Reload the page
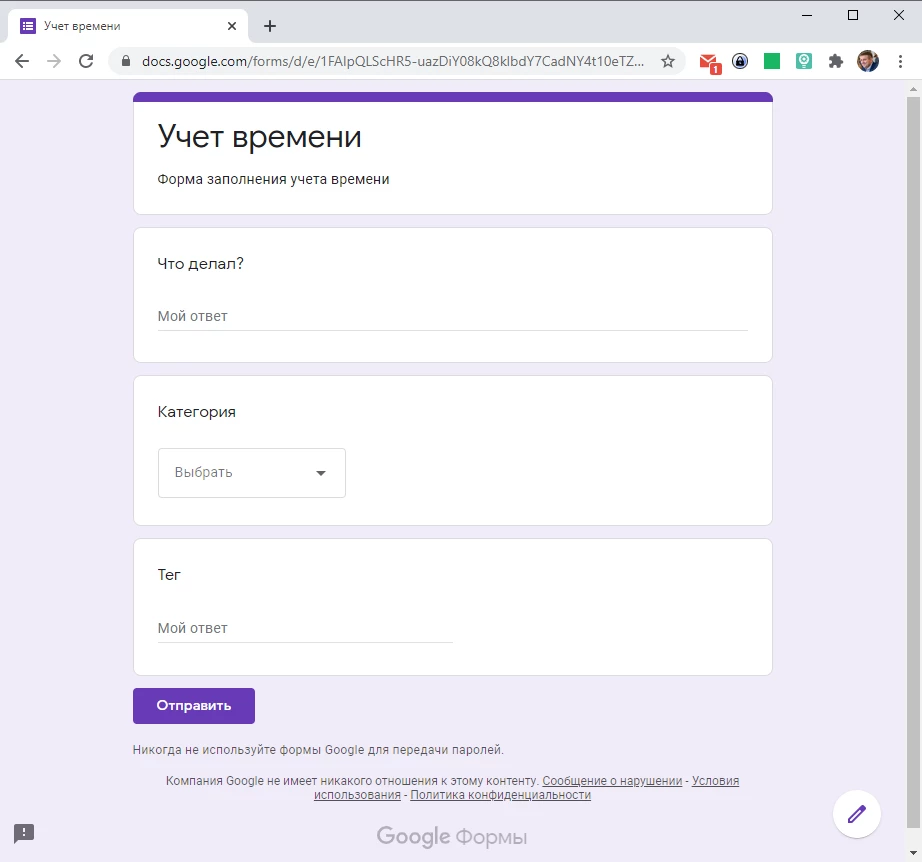The image size is (922, 862). click(x=86, y=61)
